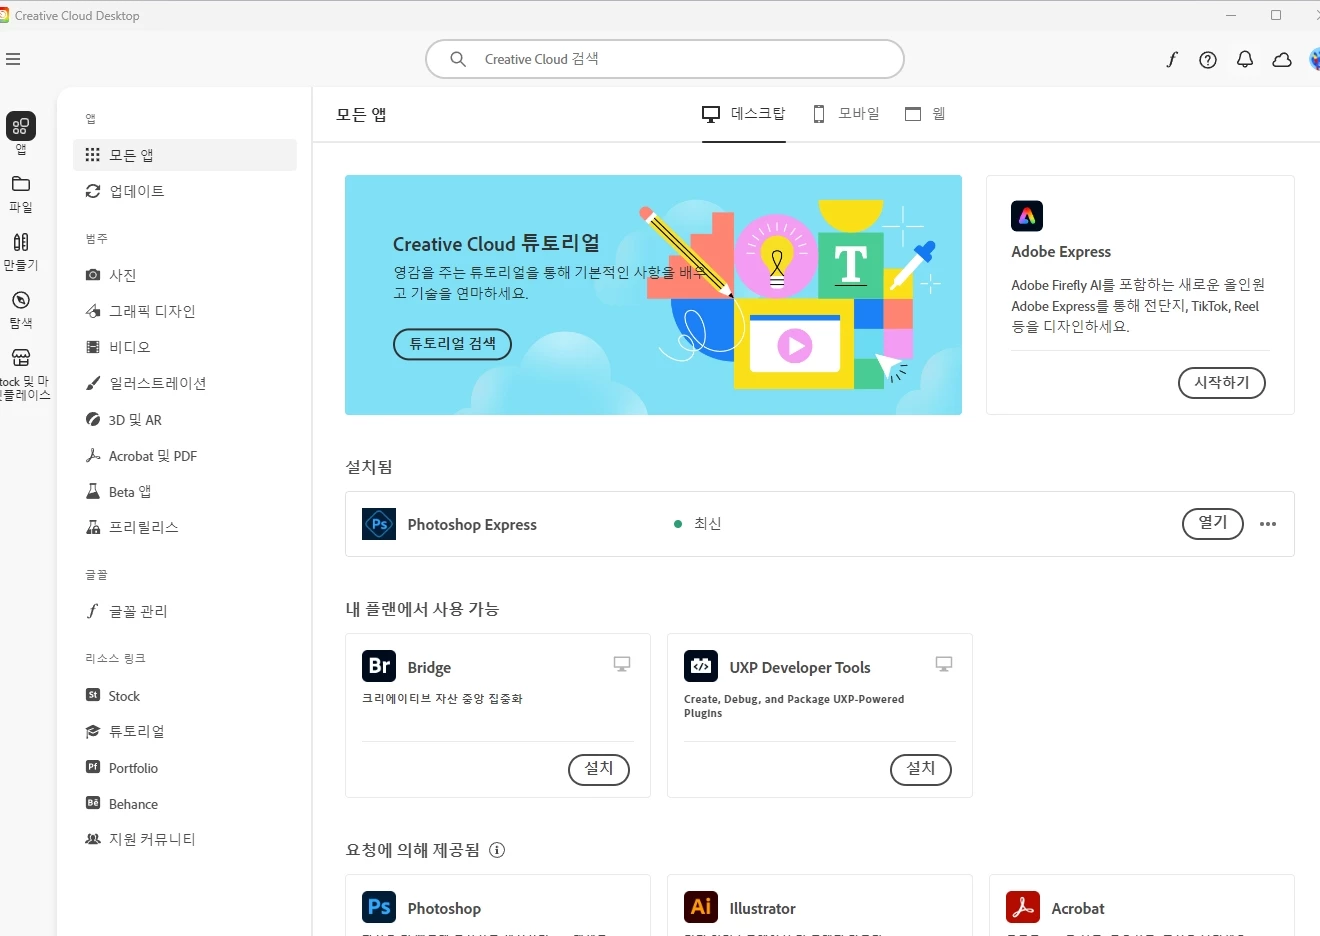This screenshot has height=936, width=1320.
Task: Open the fonts icon in header
Action: [1172, 60]
